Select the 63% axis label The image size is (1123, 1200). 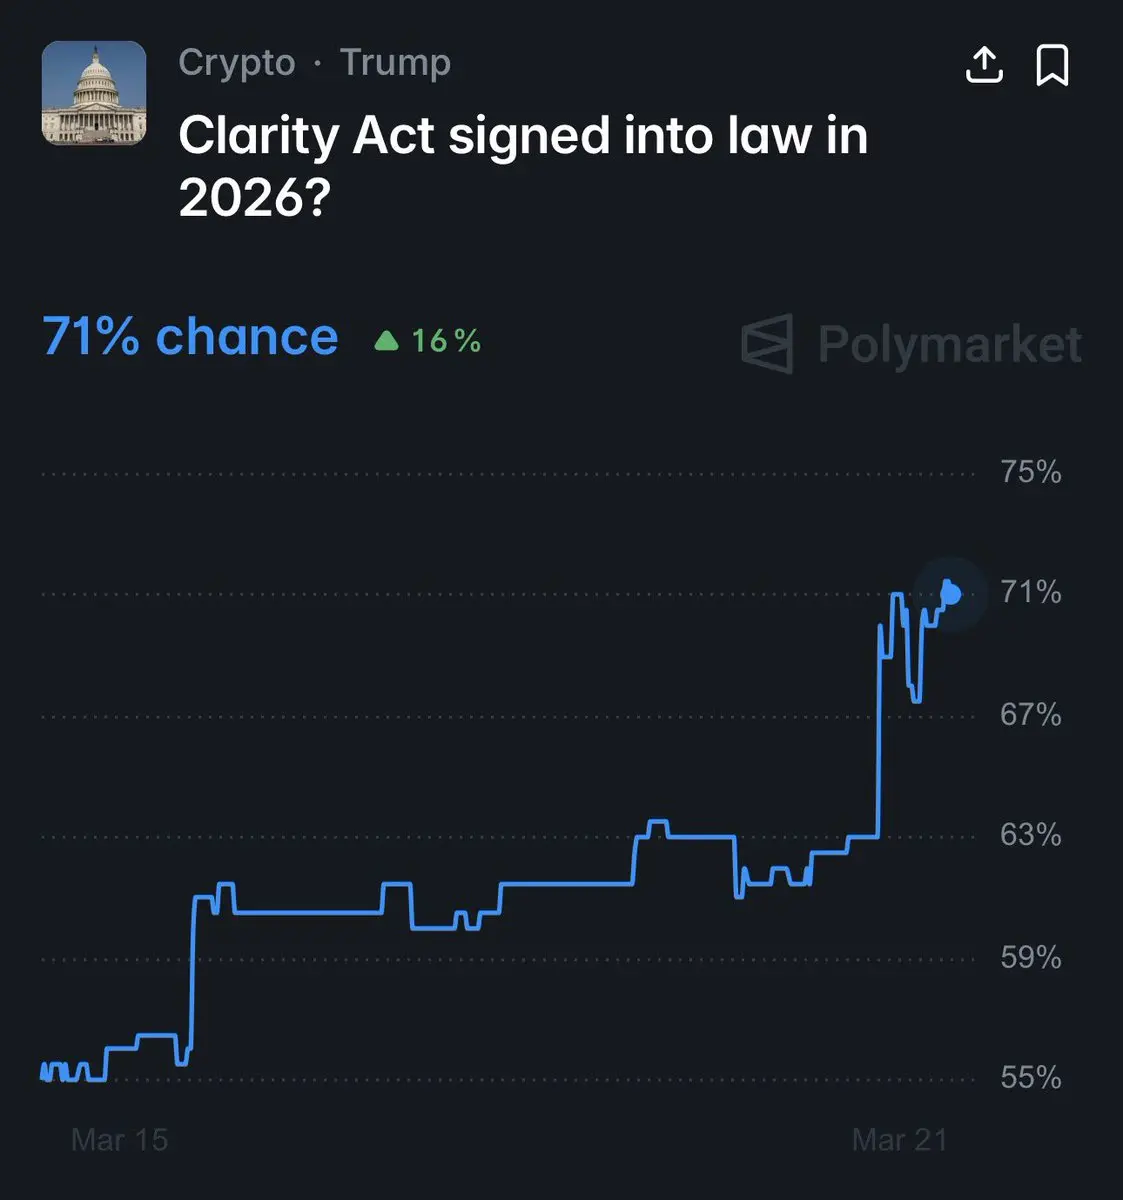pos(1031,835)
